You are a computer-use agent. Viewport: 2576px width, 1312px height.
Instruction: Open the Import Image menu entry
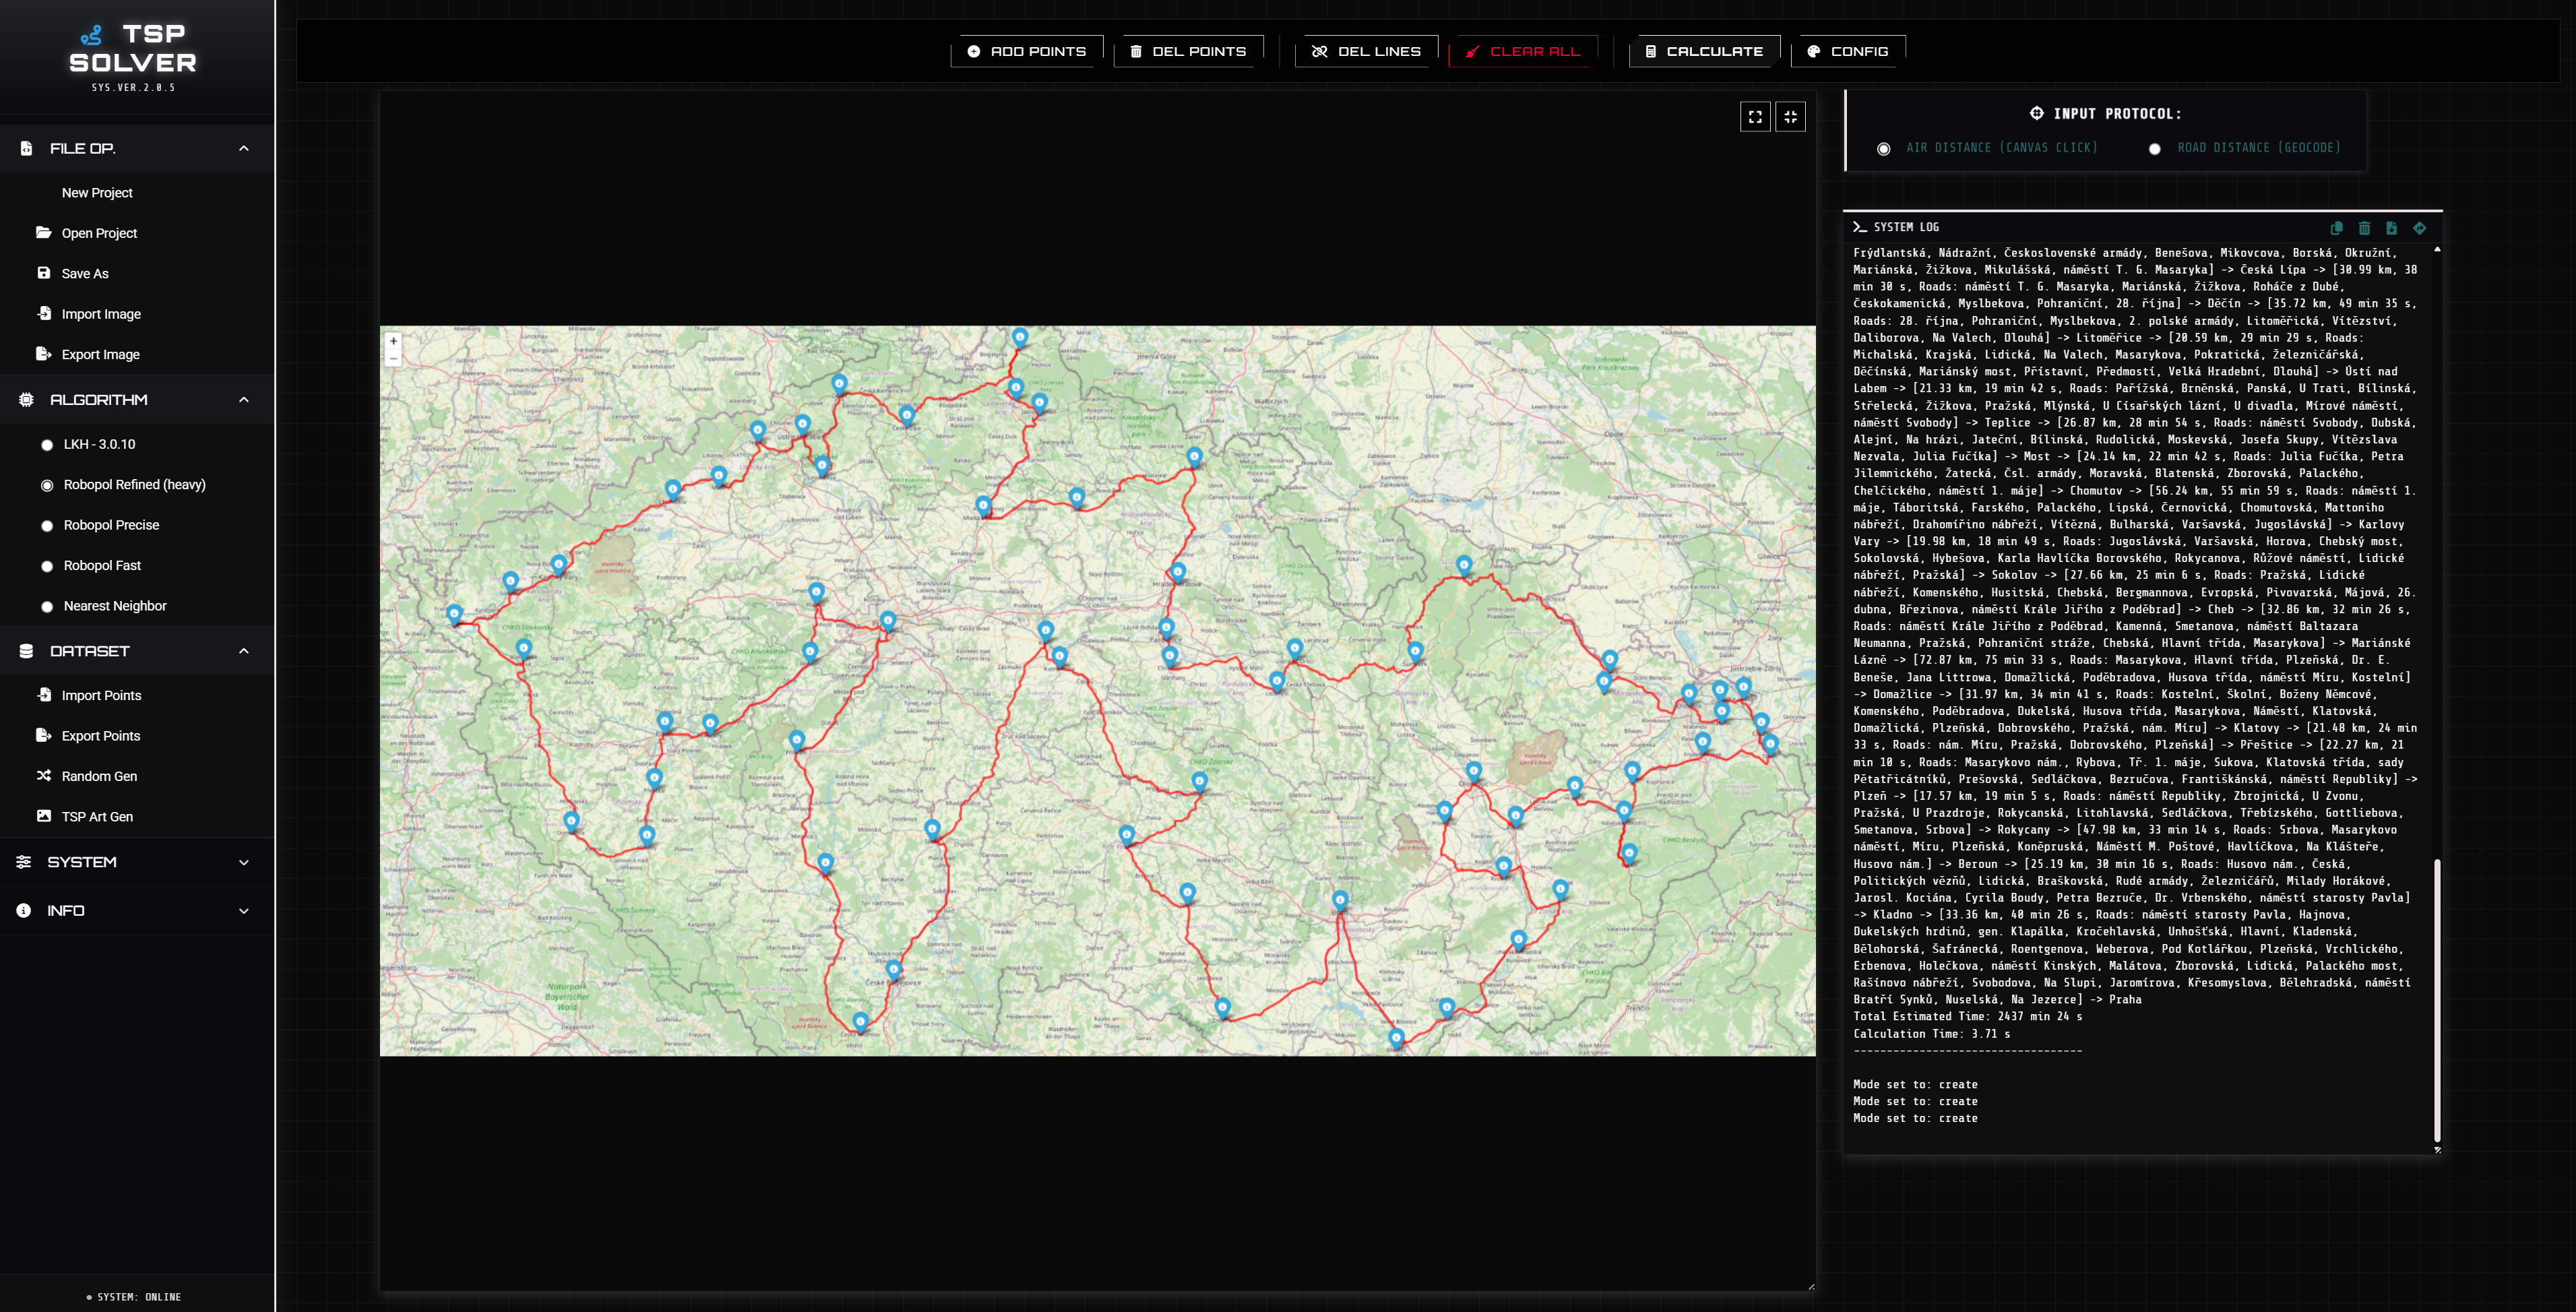(x=100, y=314)
